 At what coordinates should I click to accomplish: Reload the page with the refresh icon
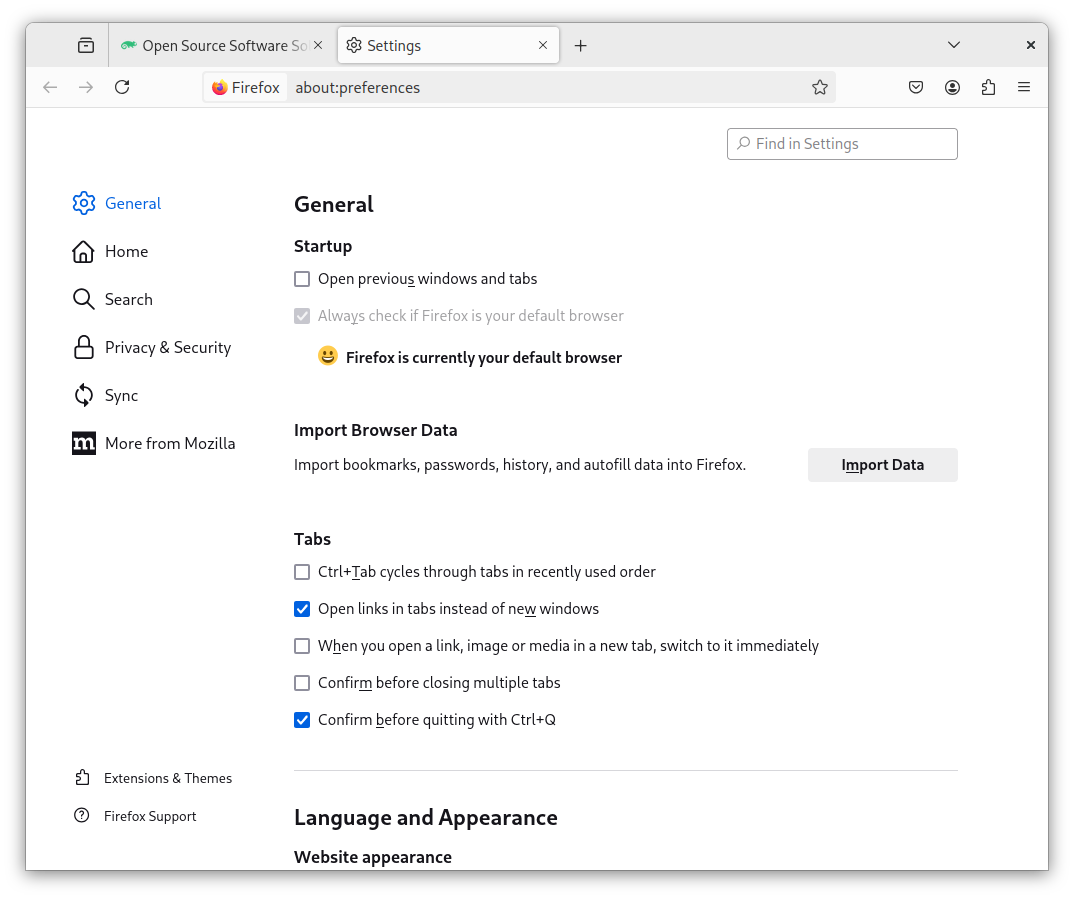pyautogui.click(x=122, y=88)
